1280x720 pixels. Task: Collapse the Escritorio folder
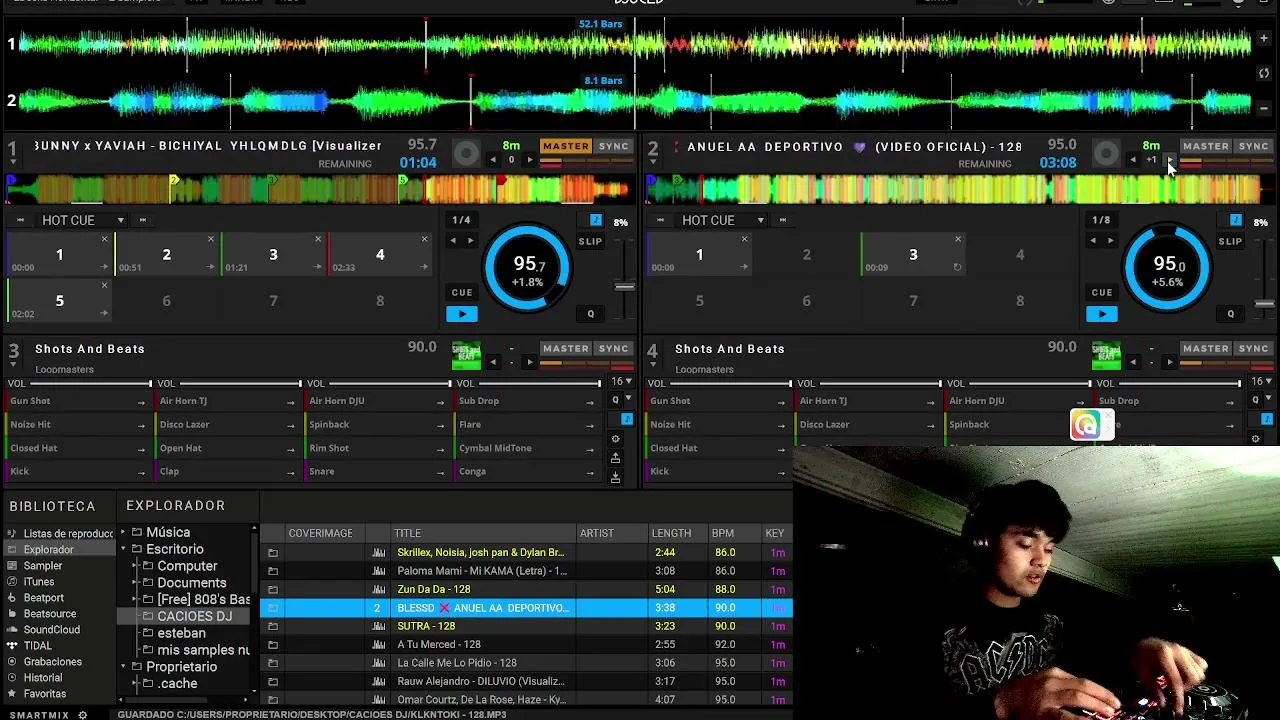click(124, 550)
